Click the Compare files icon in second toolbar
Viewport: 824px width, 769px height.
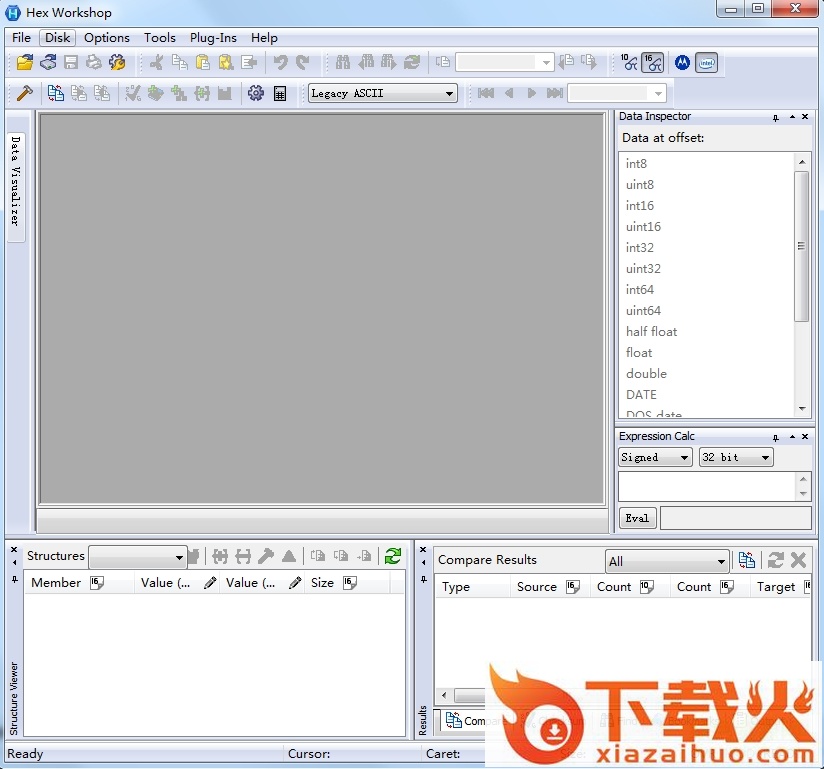pos(55,93)
